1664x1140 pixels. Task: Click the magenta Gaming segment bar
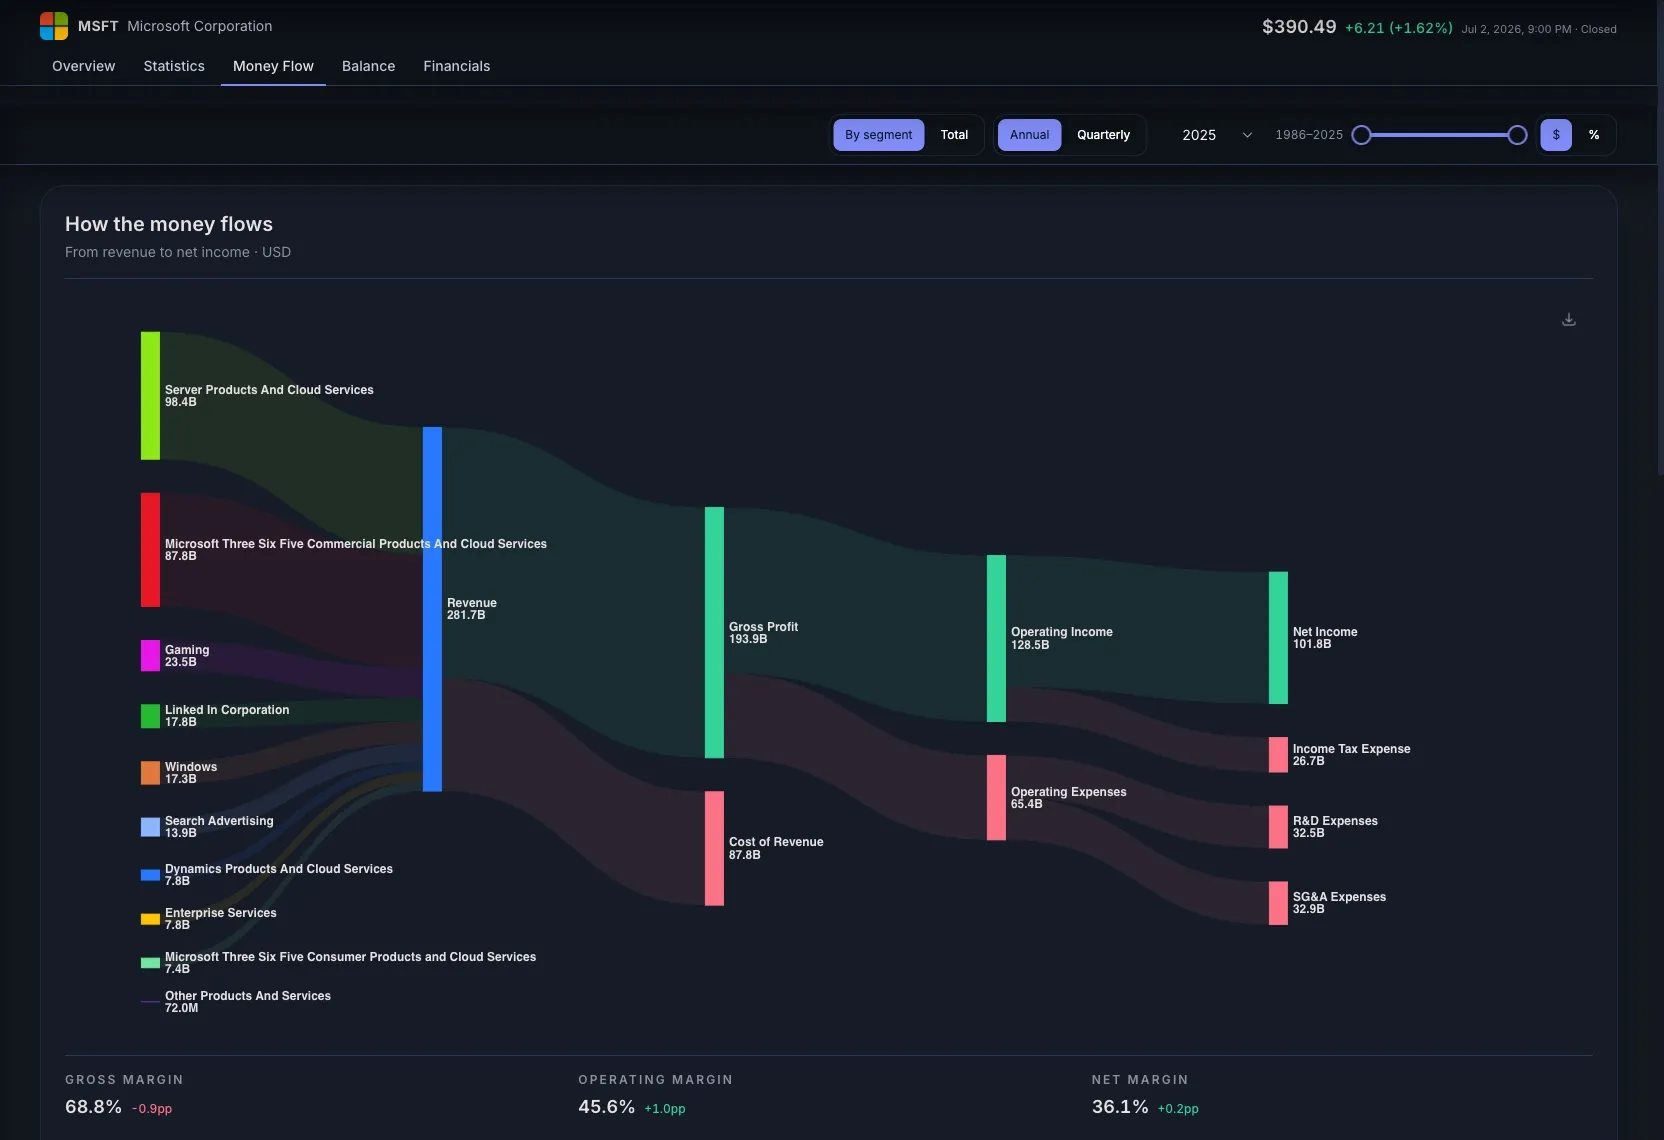[x=150, y=656]
